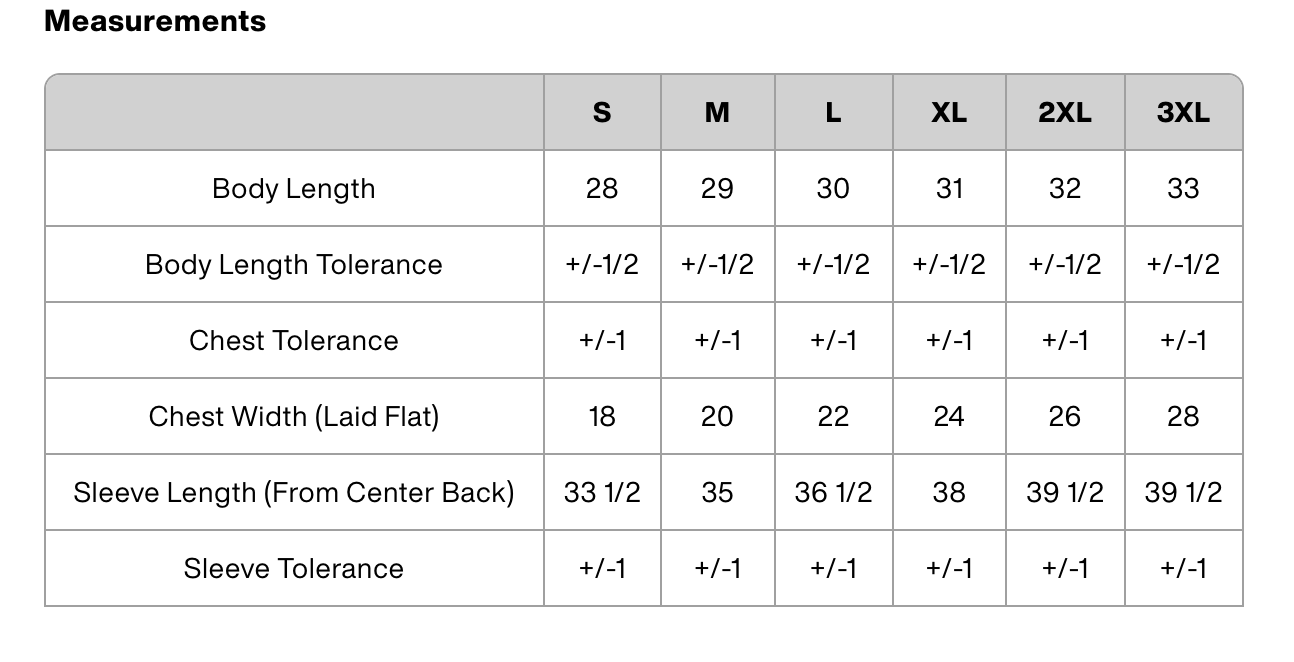Click the XL size column header
The height and width of the screenshot is (662, 1294).
(949, 112)
